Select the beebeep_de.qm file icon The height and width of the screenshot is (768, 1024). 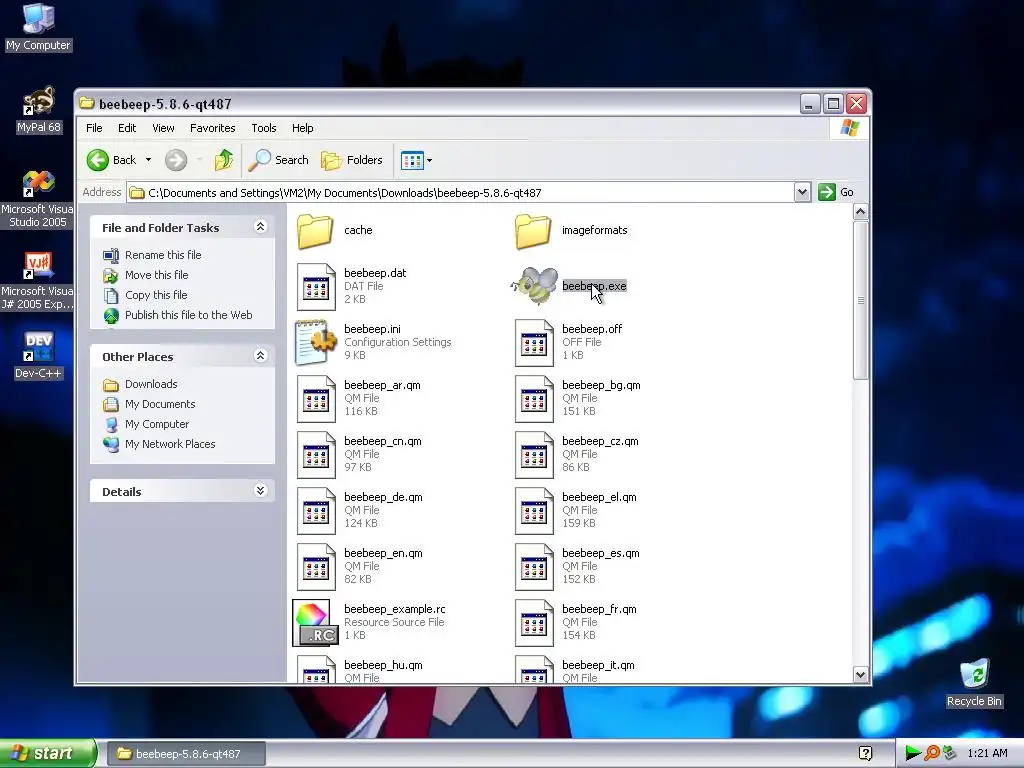(x=316, y=511)
